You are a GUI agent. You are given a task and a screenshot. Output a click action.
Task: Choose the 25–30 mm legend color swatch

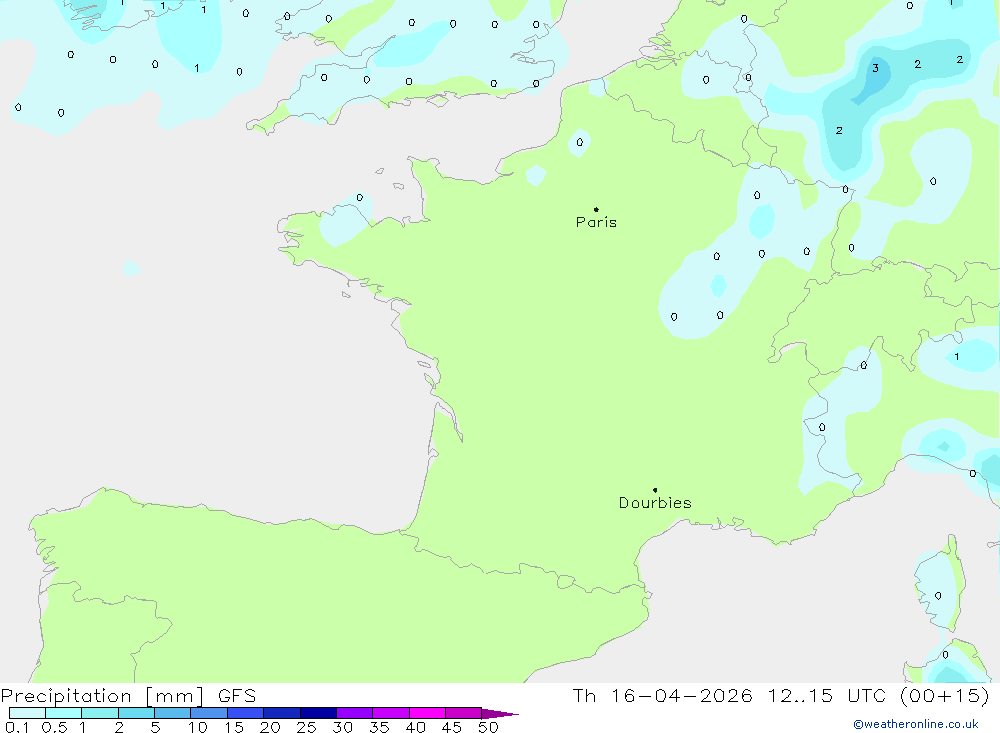pos(318,713)
